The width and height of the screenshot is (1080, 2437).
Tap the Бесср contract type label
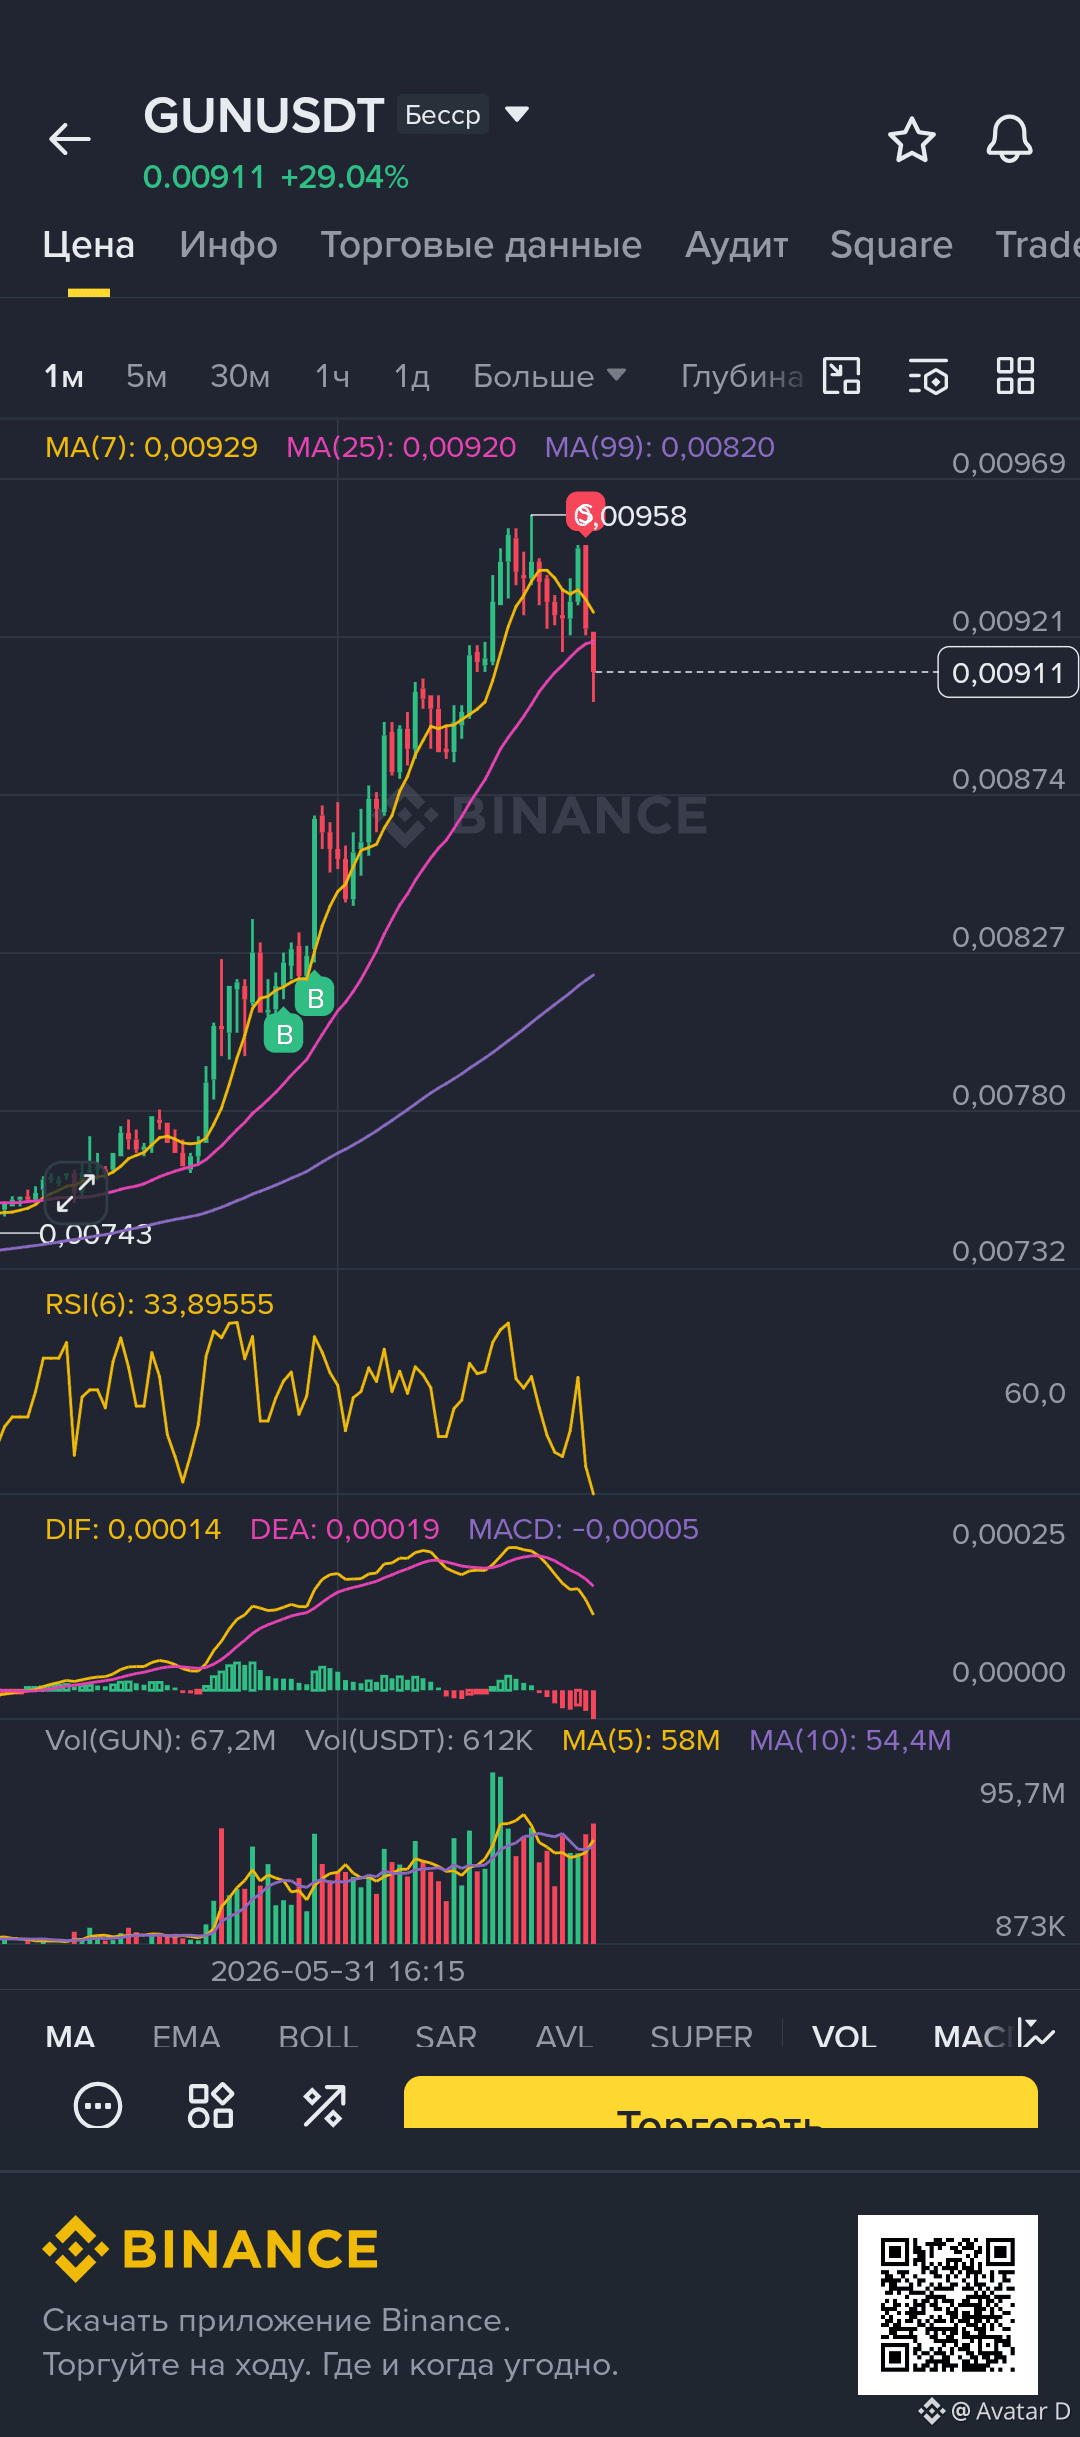(x=443, y=115)
